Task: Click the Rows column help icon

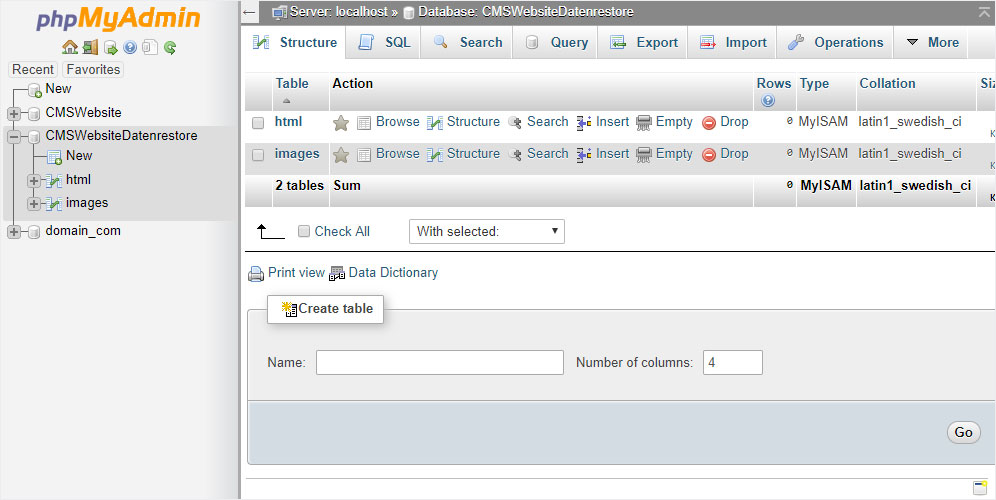Action: tap(767, 100)
